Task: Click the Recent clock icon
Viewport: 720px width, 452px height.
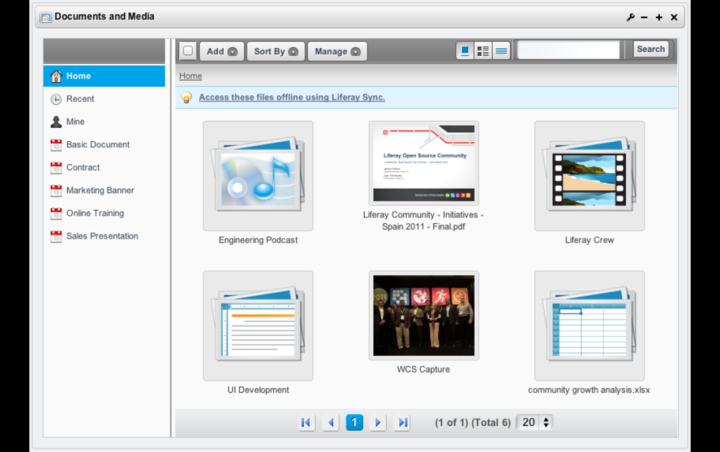Action: 56,99
